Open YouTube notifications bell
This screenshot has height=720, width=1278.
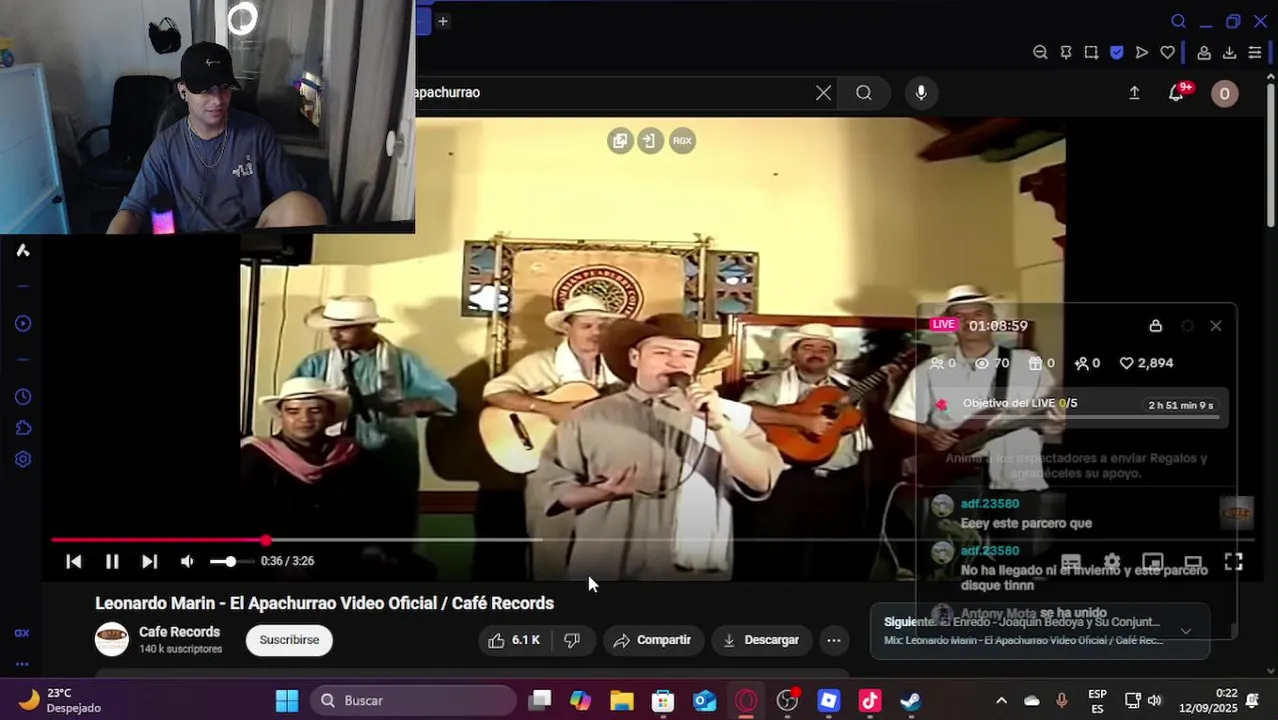tap(1177, 93)
